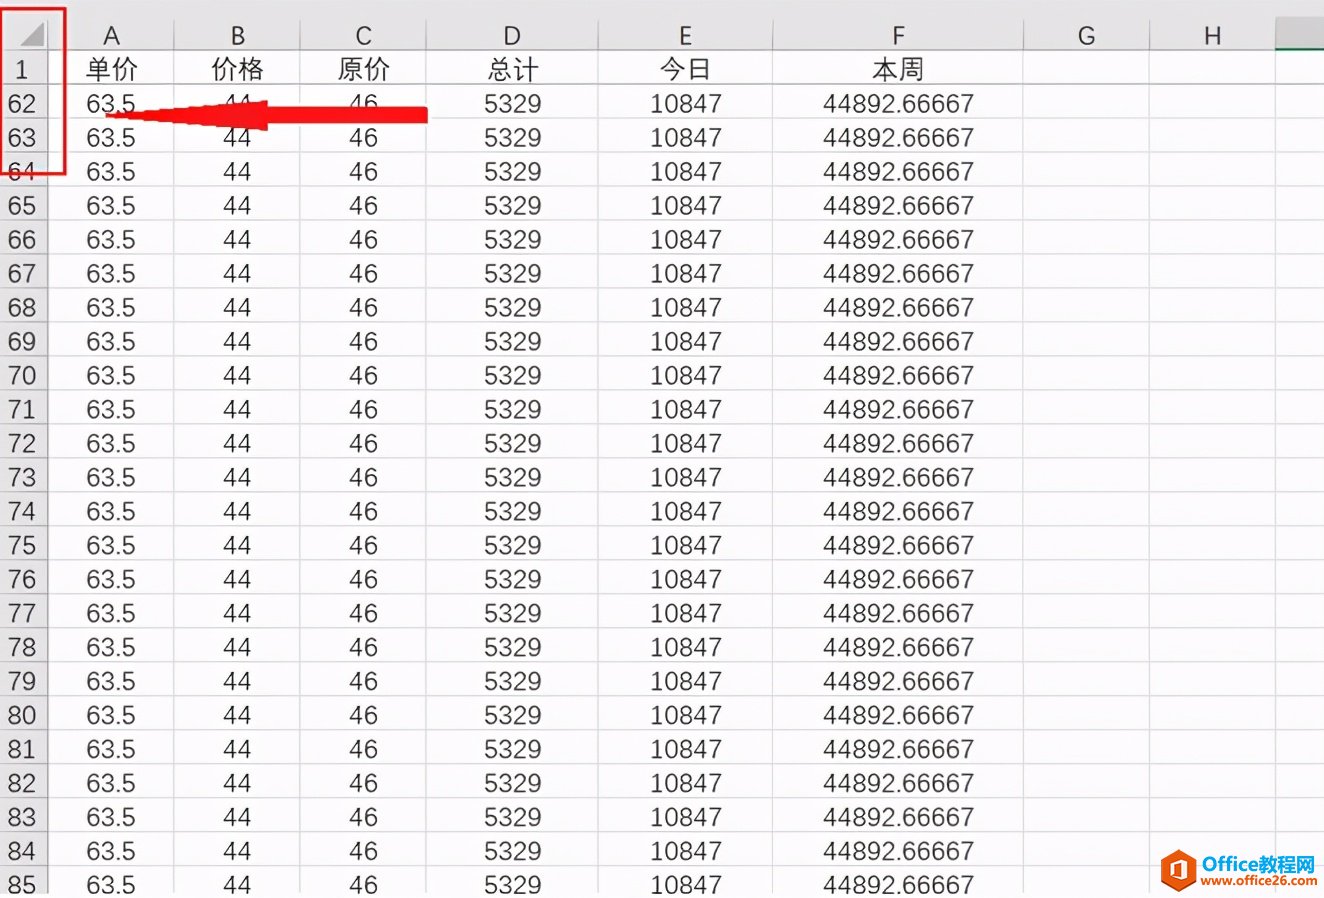Viewport: 1324px width, 898px height.
Task: Select row 67 header
Action: click(23, 273)
